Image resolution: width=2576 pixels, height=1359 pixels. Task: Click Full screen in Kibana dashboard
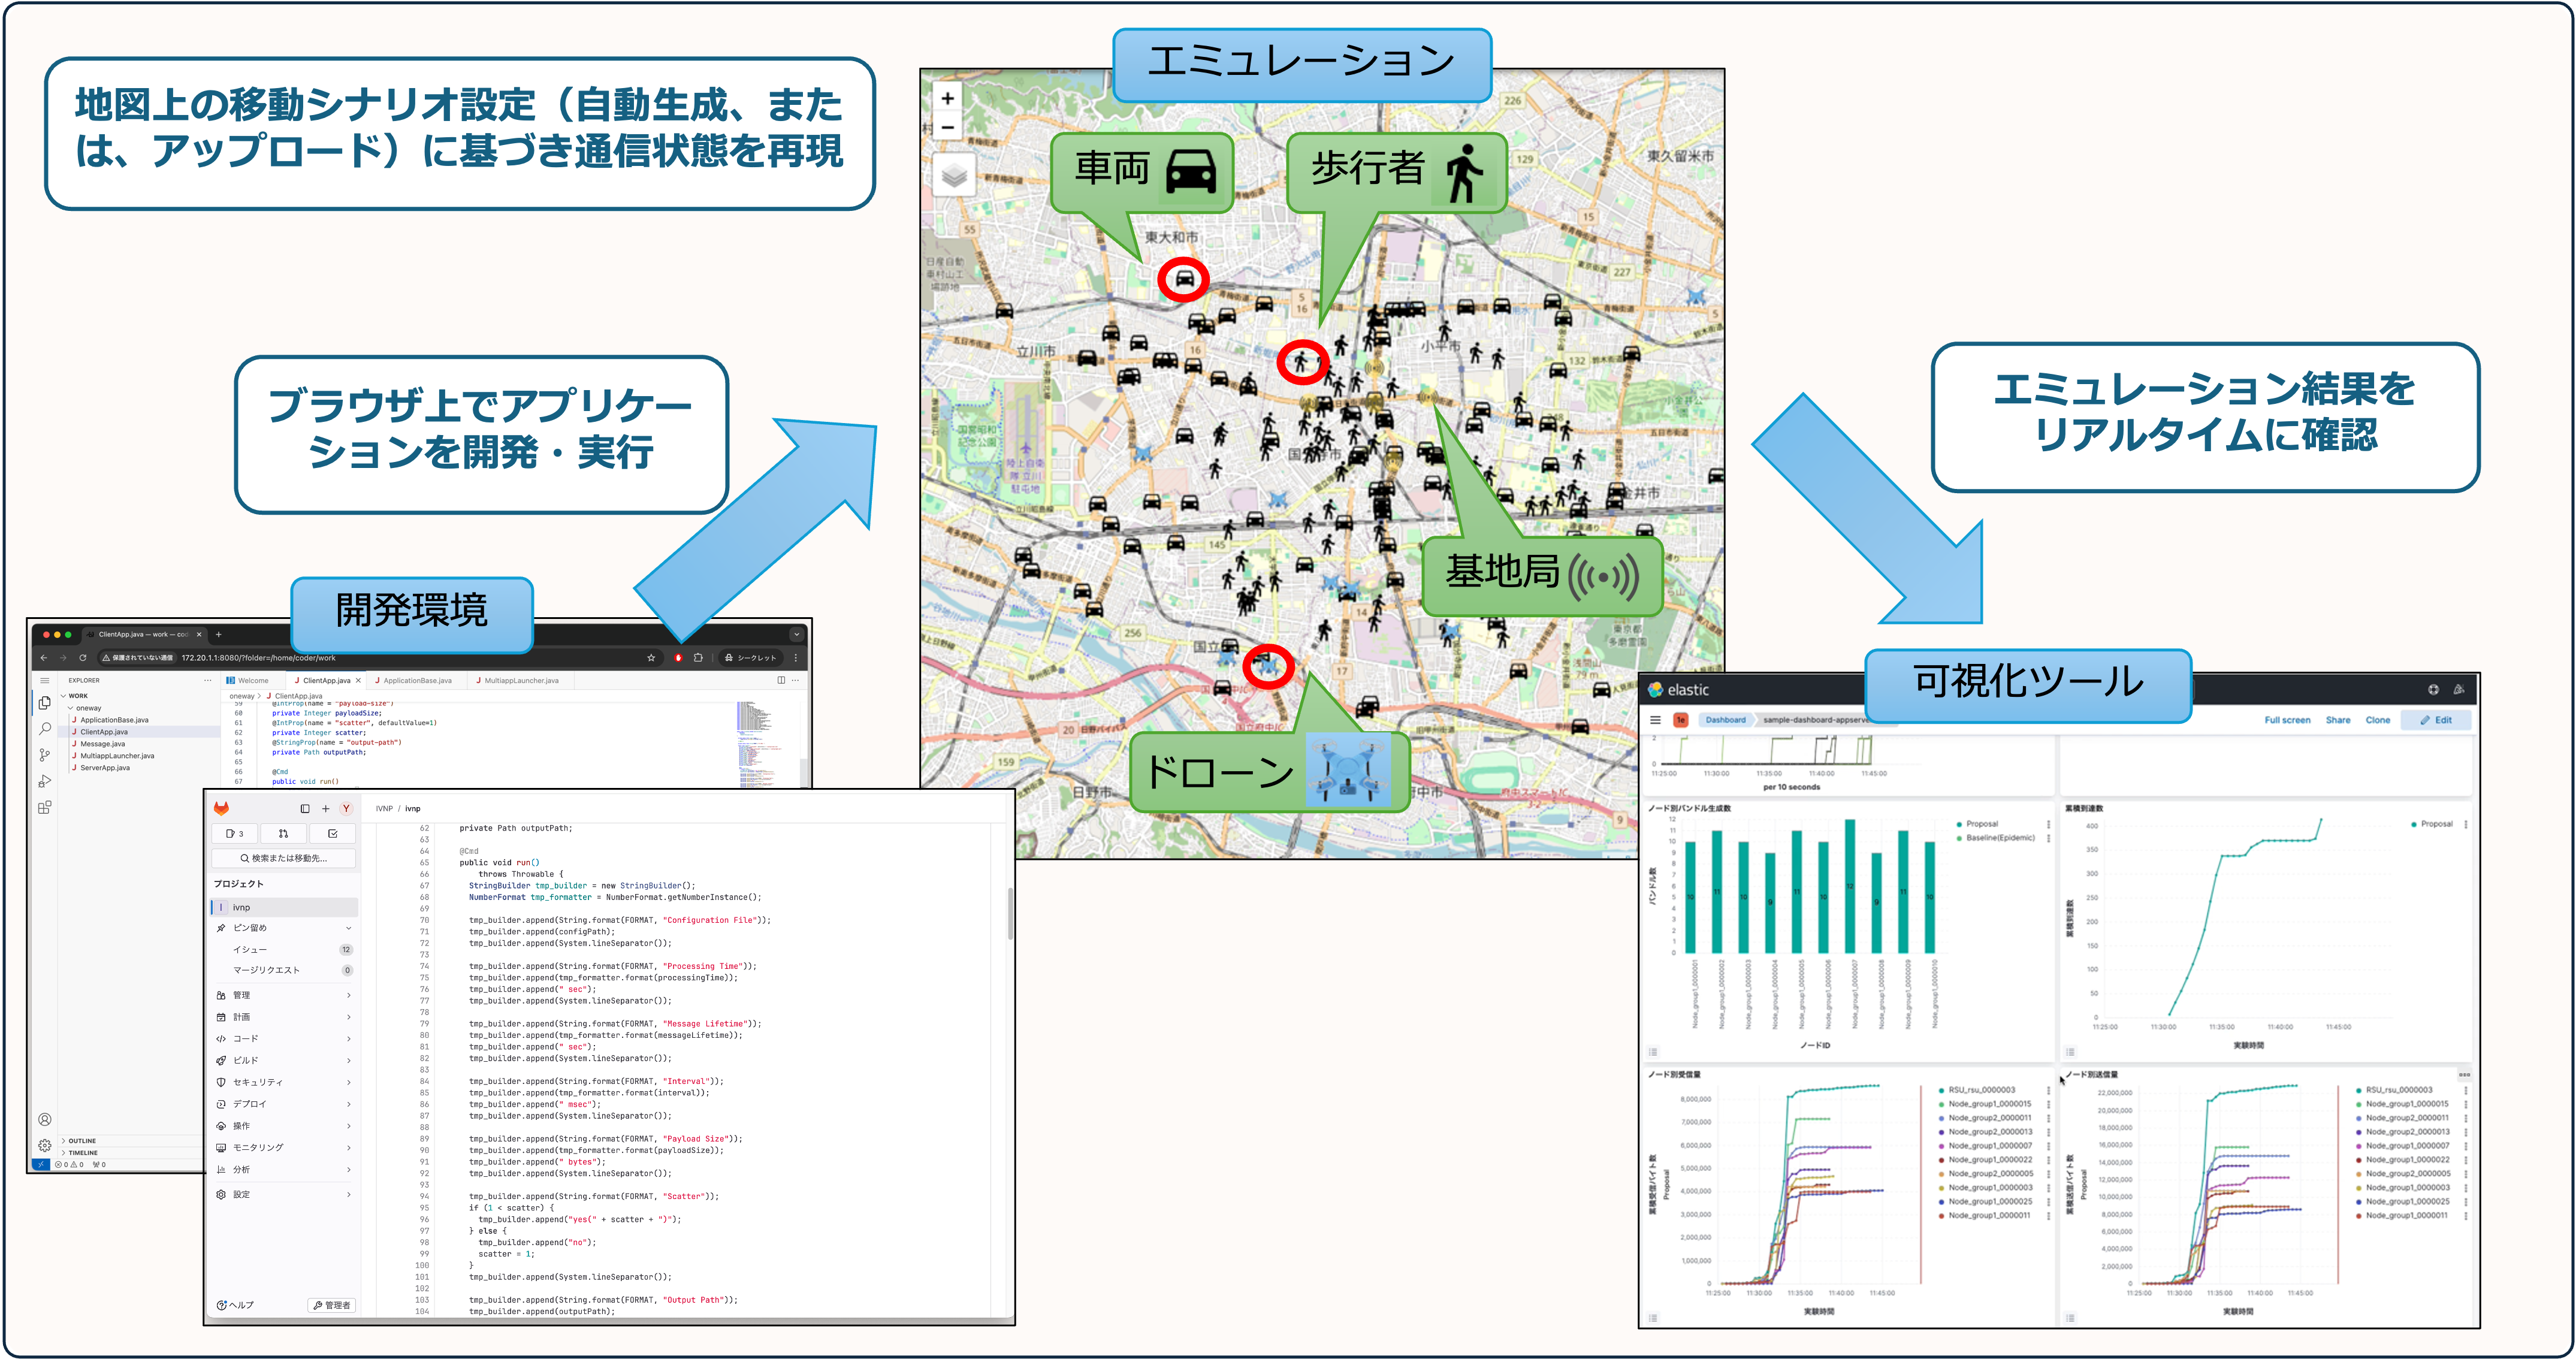(2287, 720)
